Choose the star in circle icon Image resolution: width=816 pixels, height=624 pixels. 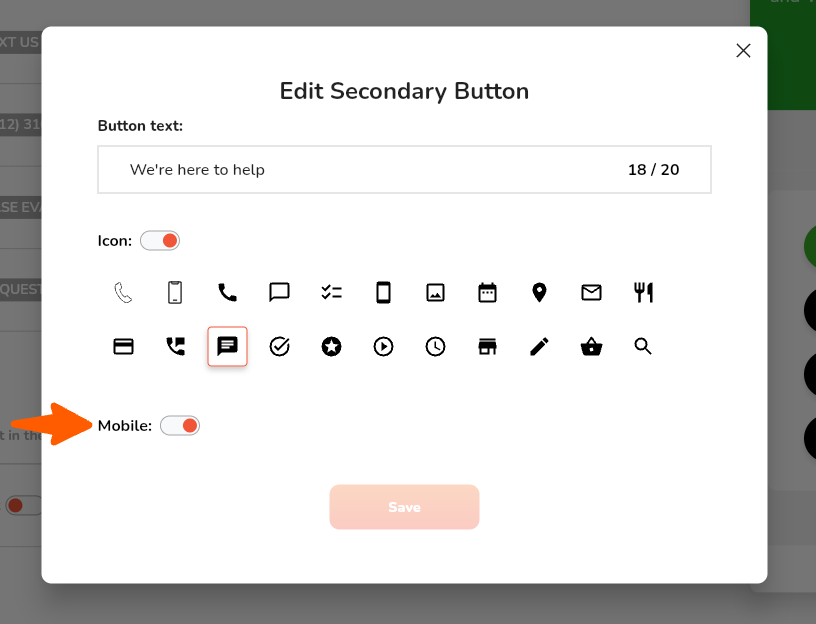click(x=332, y=347)
